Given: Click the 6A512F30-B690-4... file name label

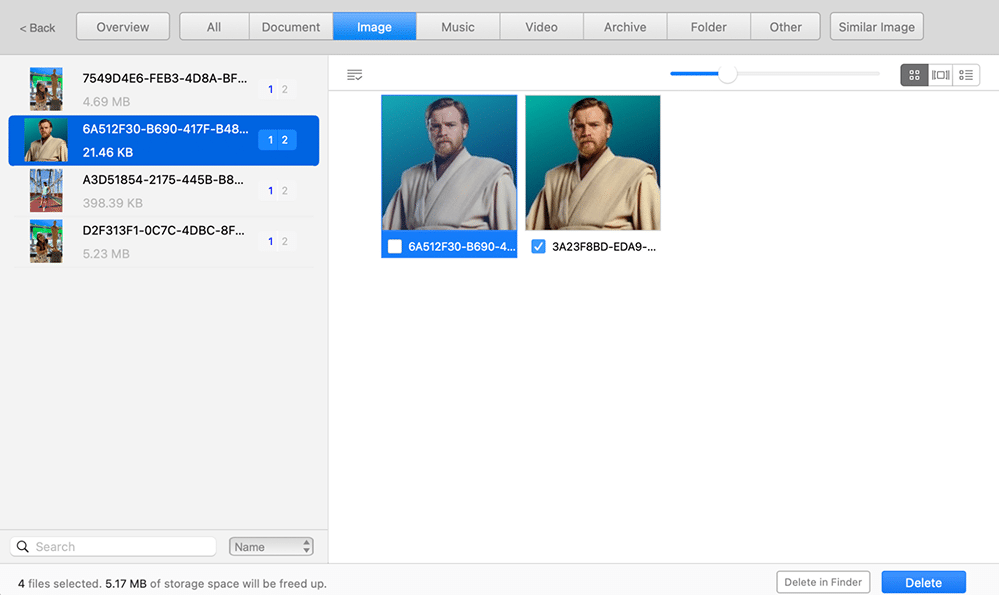Looking at the screenshot, I should [462, 247].
